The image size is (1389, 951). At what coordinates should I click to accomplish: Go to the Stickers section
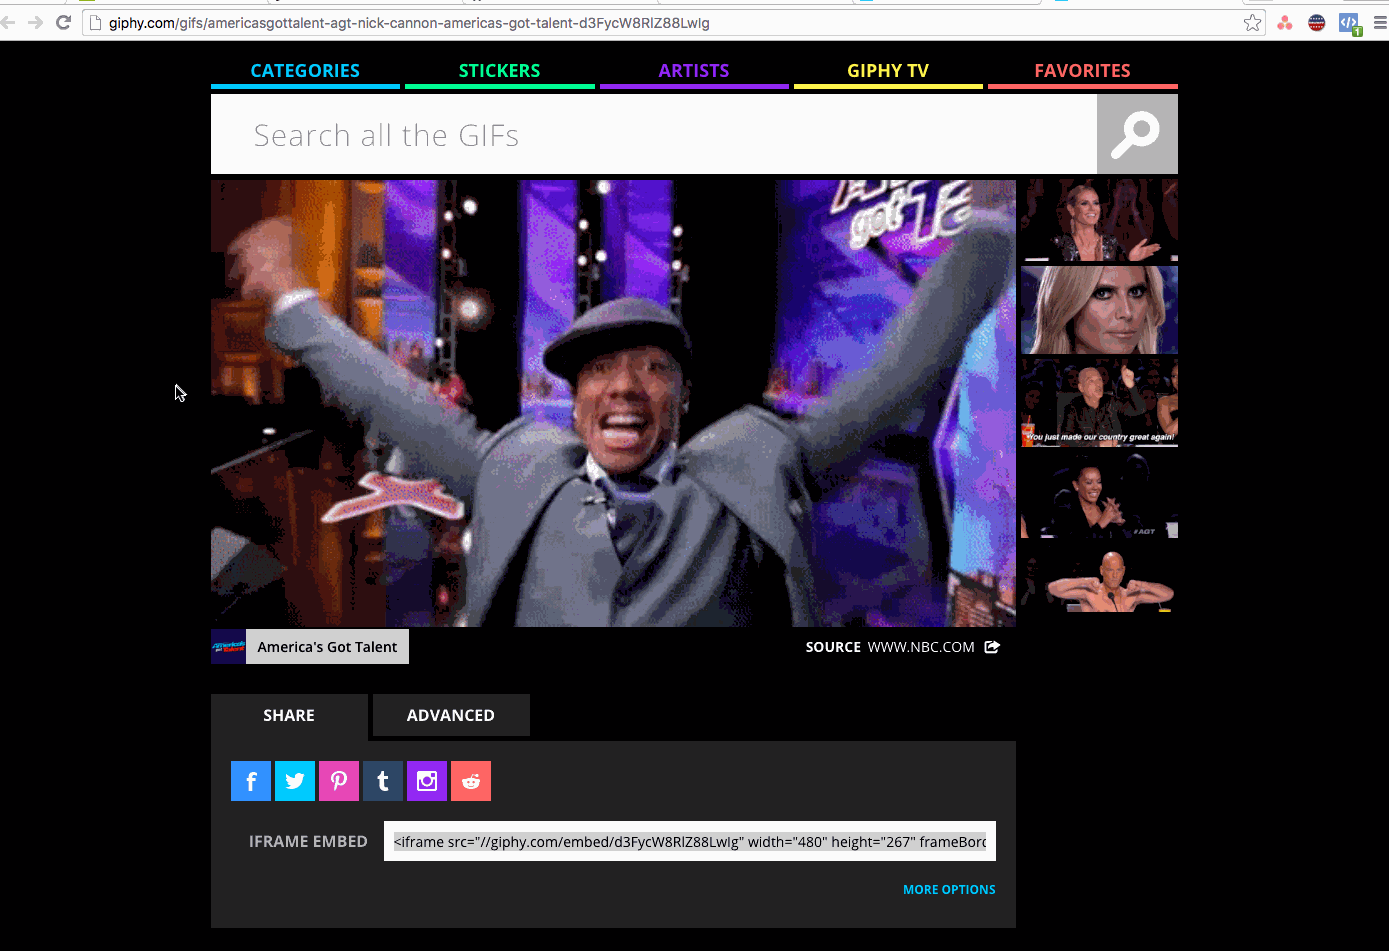tap(500, 71)
